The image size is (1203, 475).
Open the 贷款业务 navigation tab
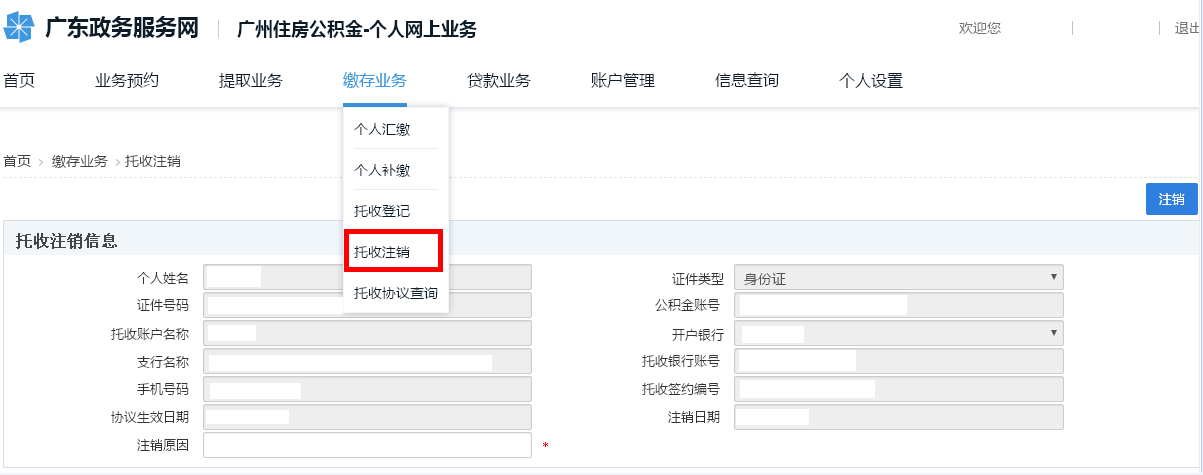499,81
